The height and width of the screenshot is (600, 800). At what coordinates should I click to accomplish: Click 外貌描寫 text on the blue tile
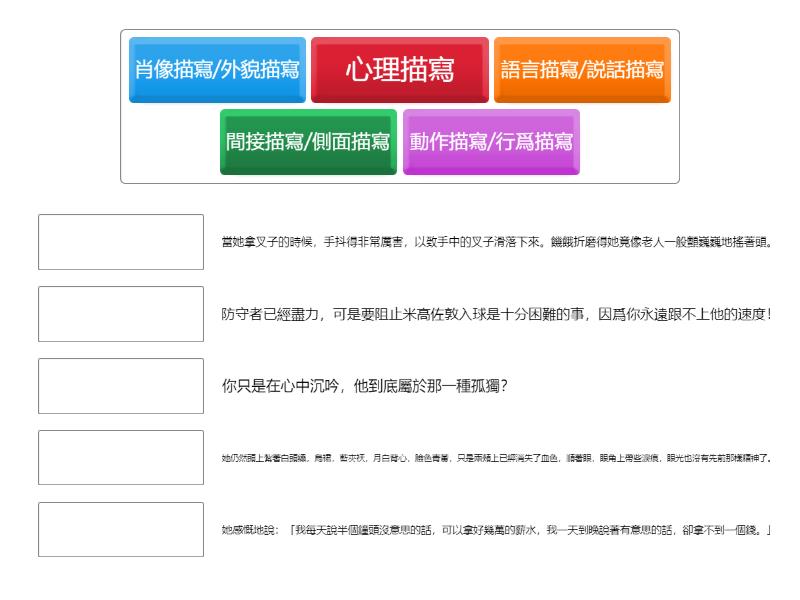263,70
